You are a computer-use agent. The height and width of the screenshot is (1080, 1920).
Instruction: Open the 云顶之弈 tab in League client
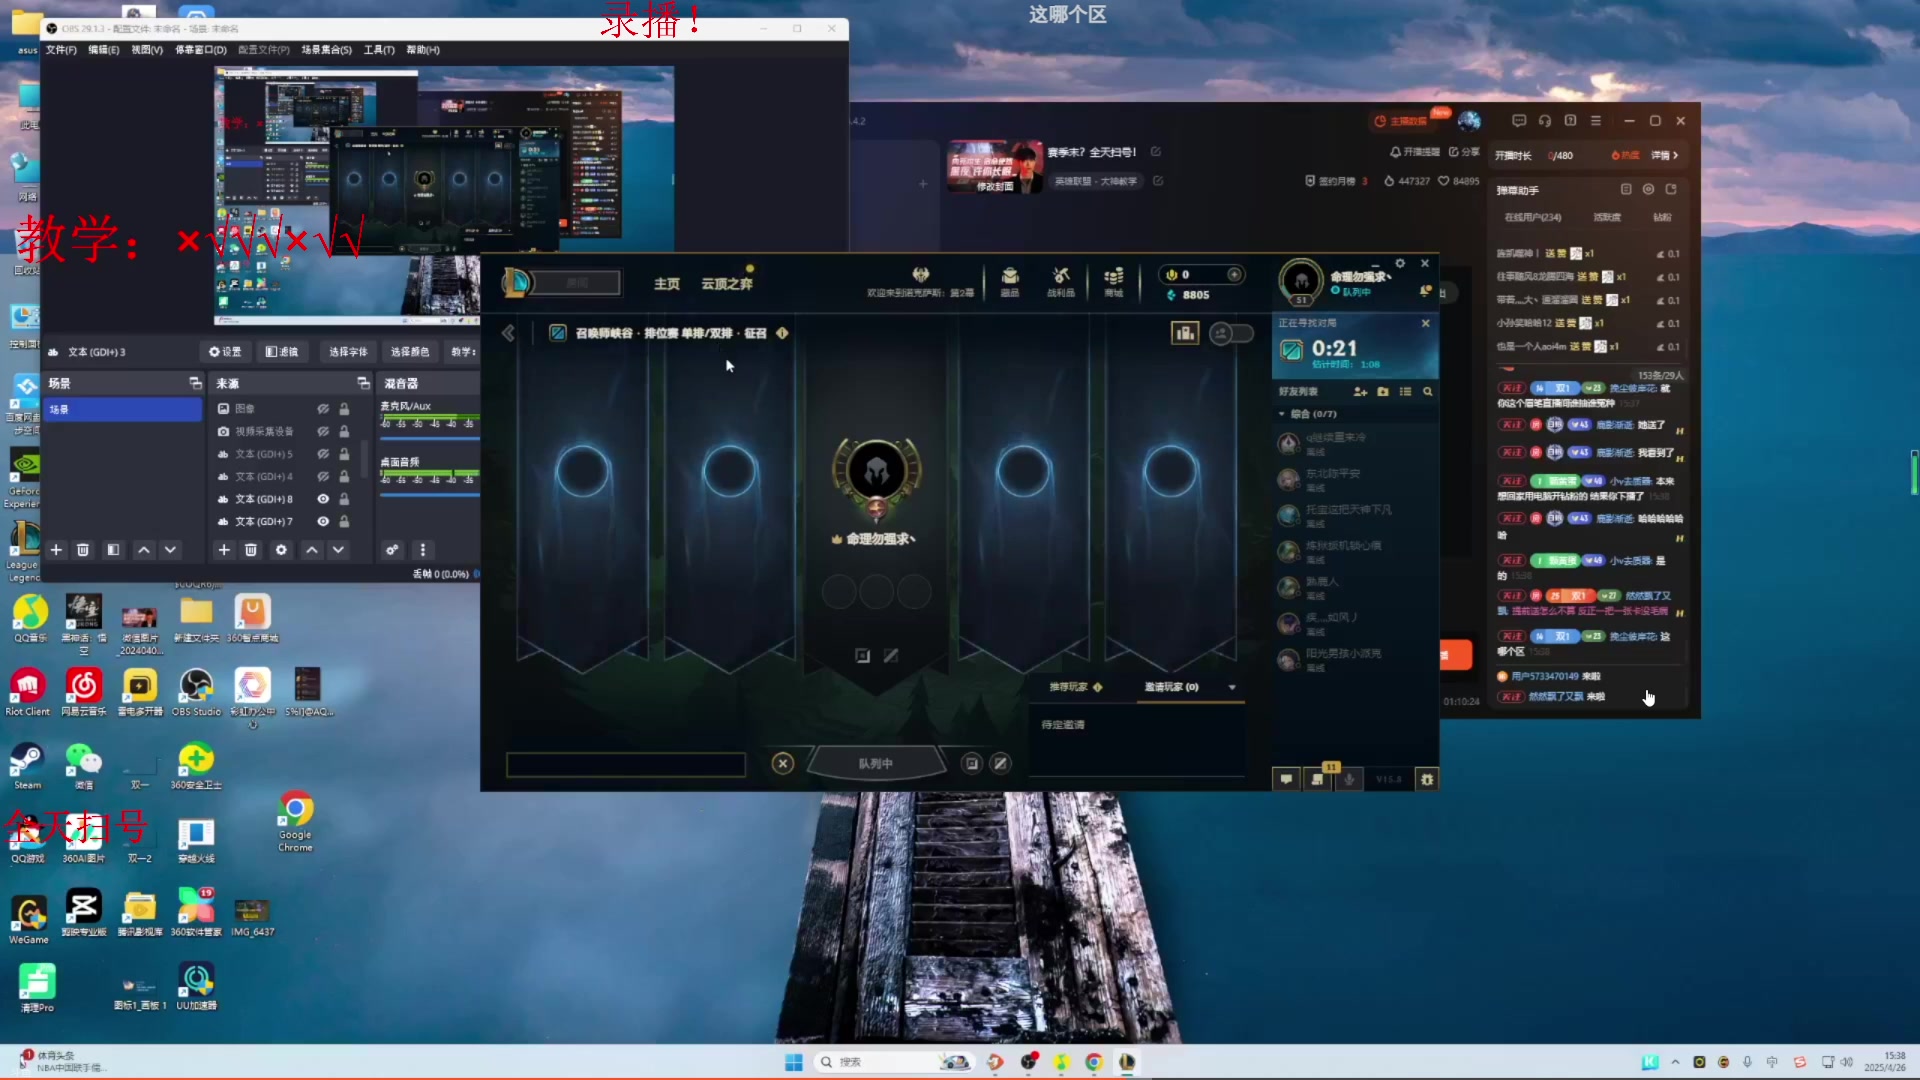[727, 284]
